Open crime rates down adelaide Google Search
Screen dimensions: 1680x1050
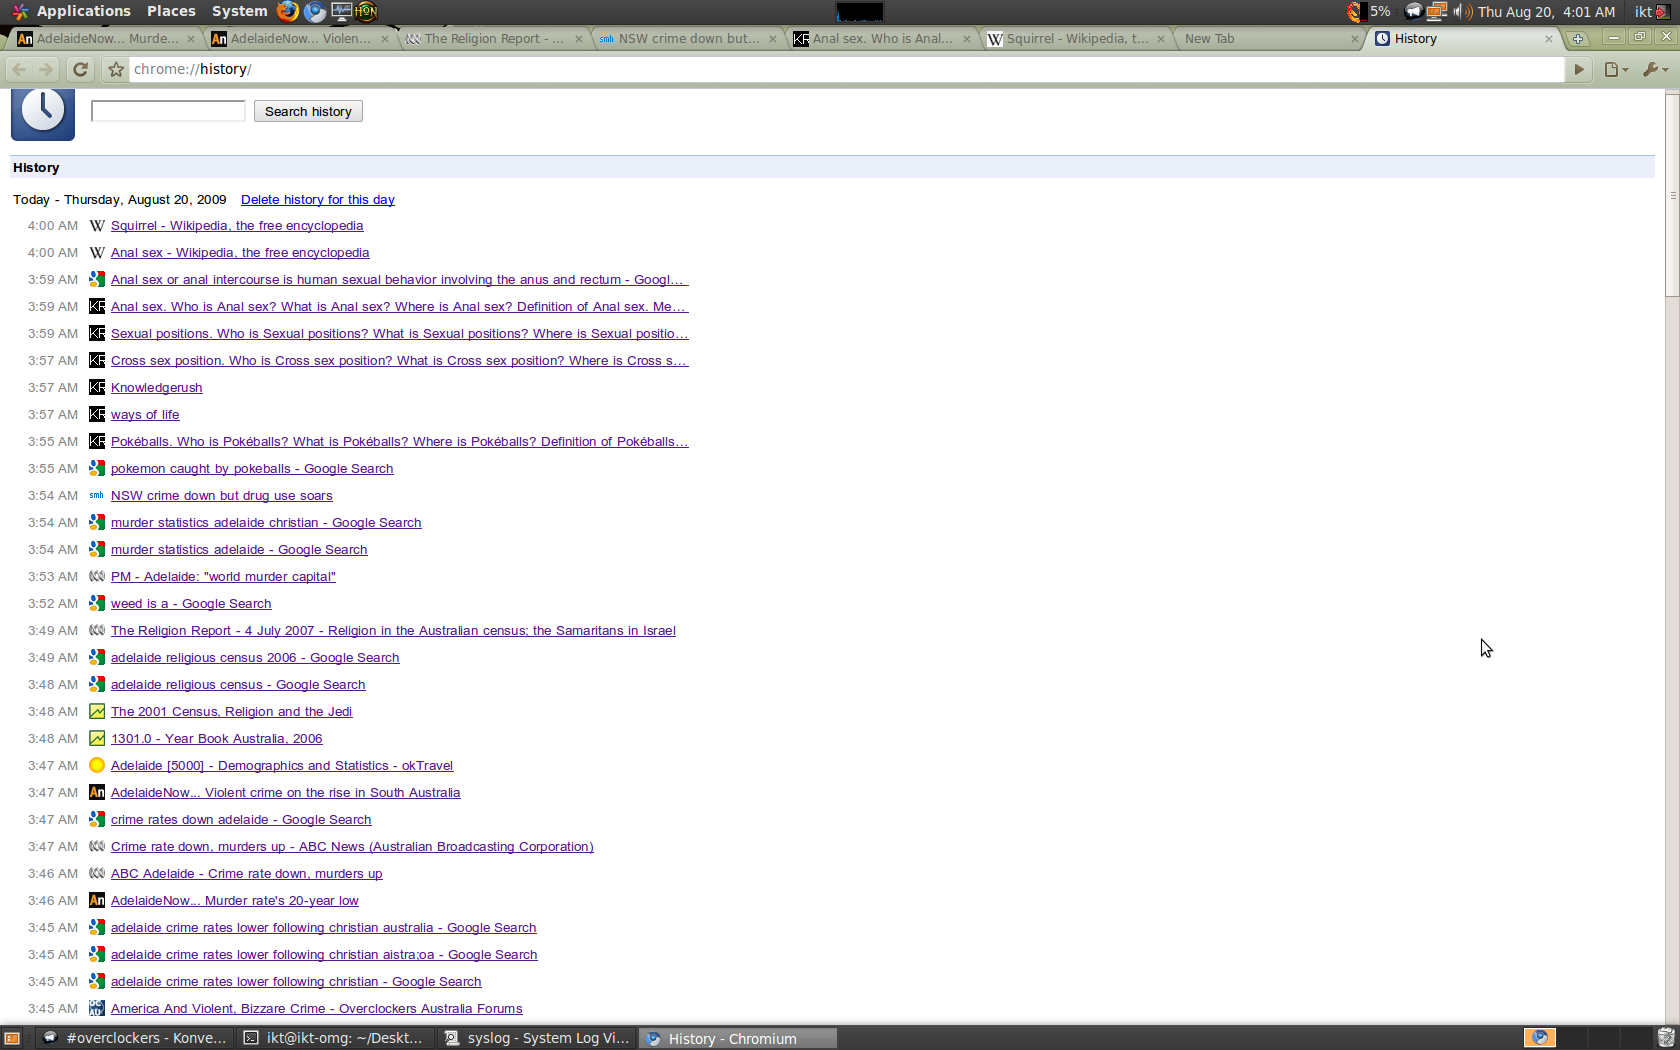tap(241, 820)
